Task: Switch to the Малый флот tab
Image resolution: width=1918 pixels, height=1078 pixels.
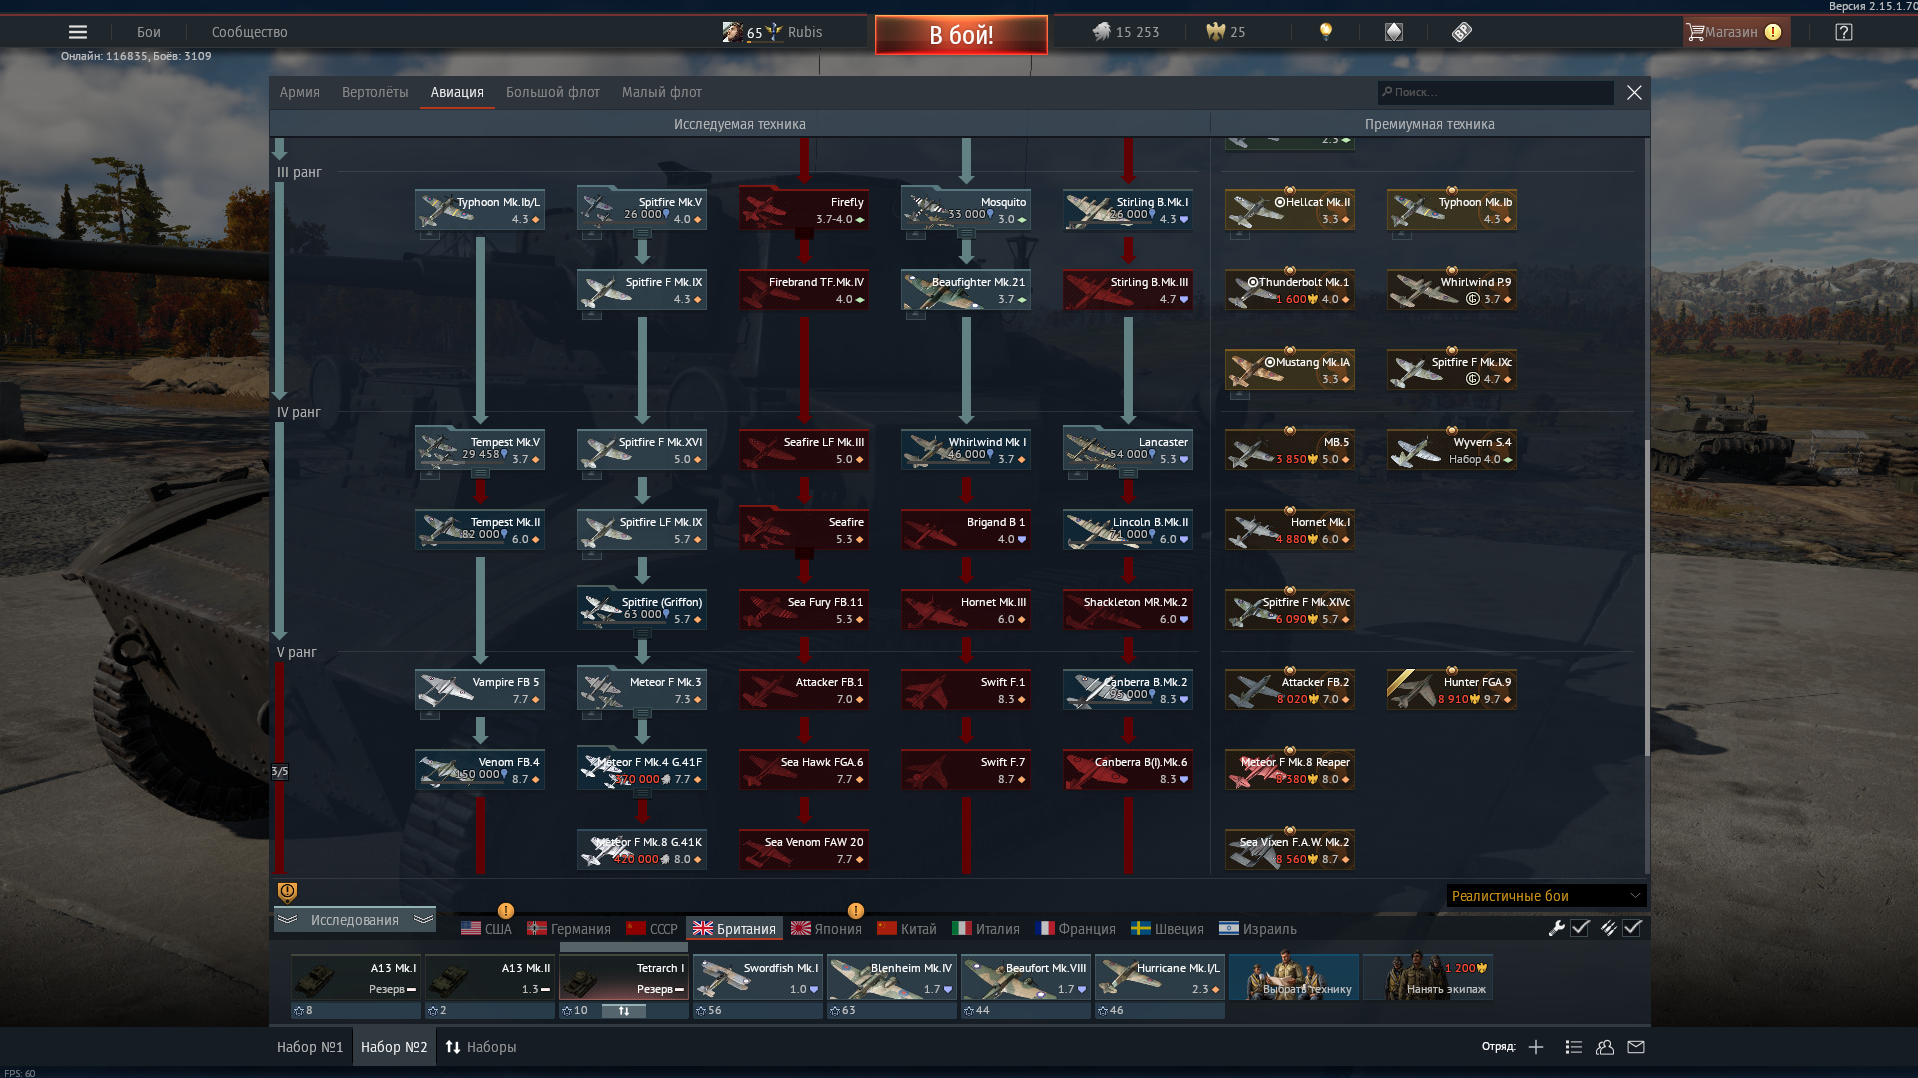Action: pos(662,92)
